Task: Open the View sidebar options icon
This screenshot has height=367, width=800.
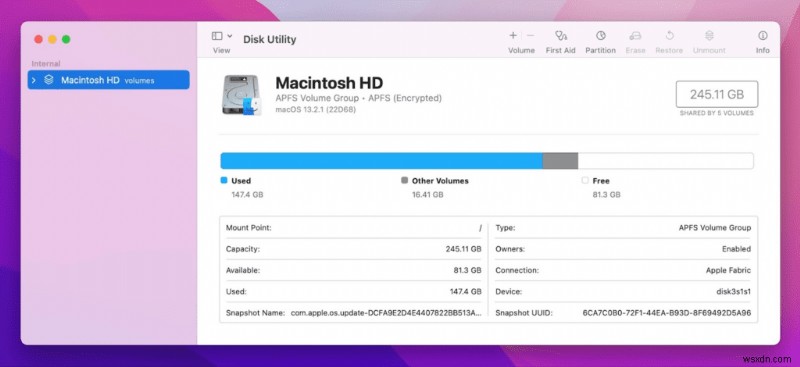Action: [x=217, y=36]
